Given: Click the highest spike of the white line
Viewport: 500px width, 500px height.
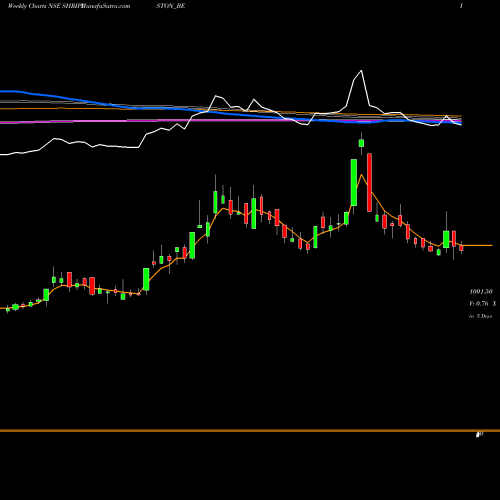Looking at the screenshot, I should 361,71.
